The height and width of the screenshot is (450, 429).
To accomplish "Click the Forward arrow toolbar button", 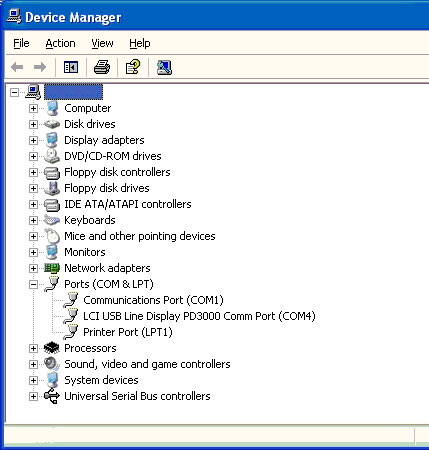I will [40, 67].
